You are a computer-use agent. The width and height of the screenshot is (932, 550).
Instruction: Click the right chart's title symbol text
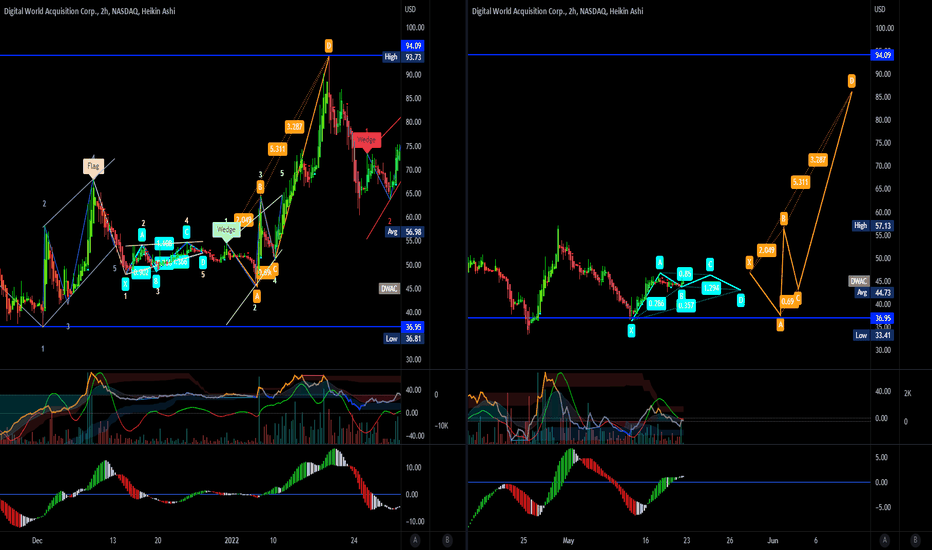(558, 11)
